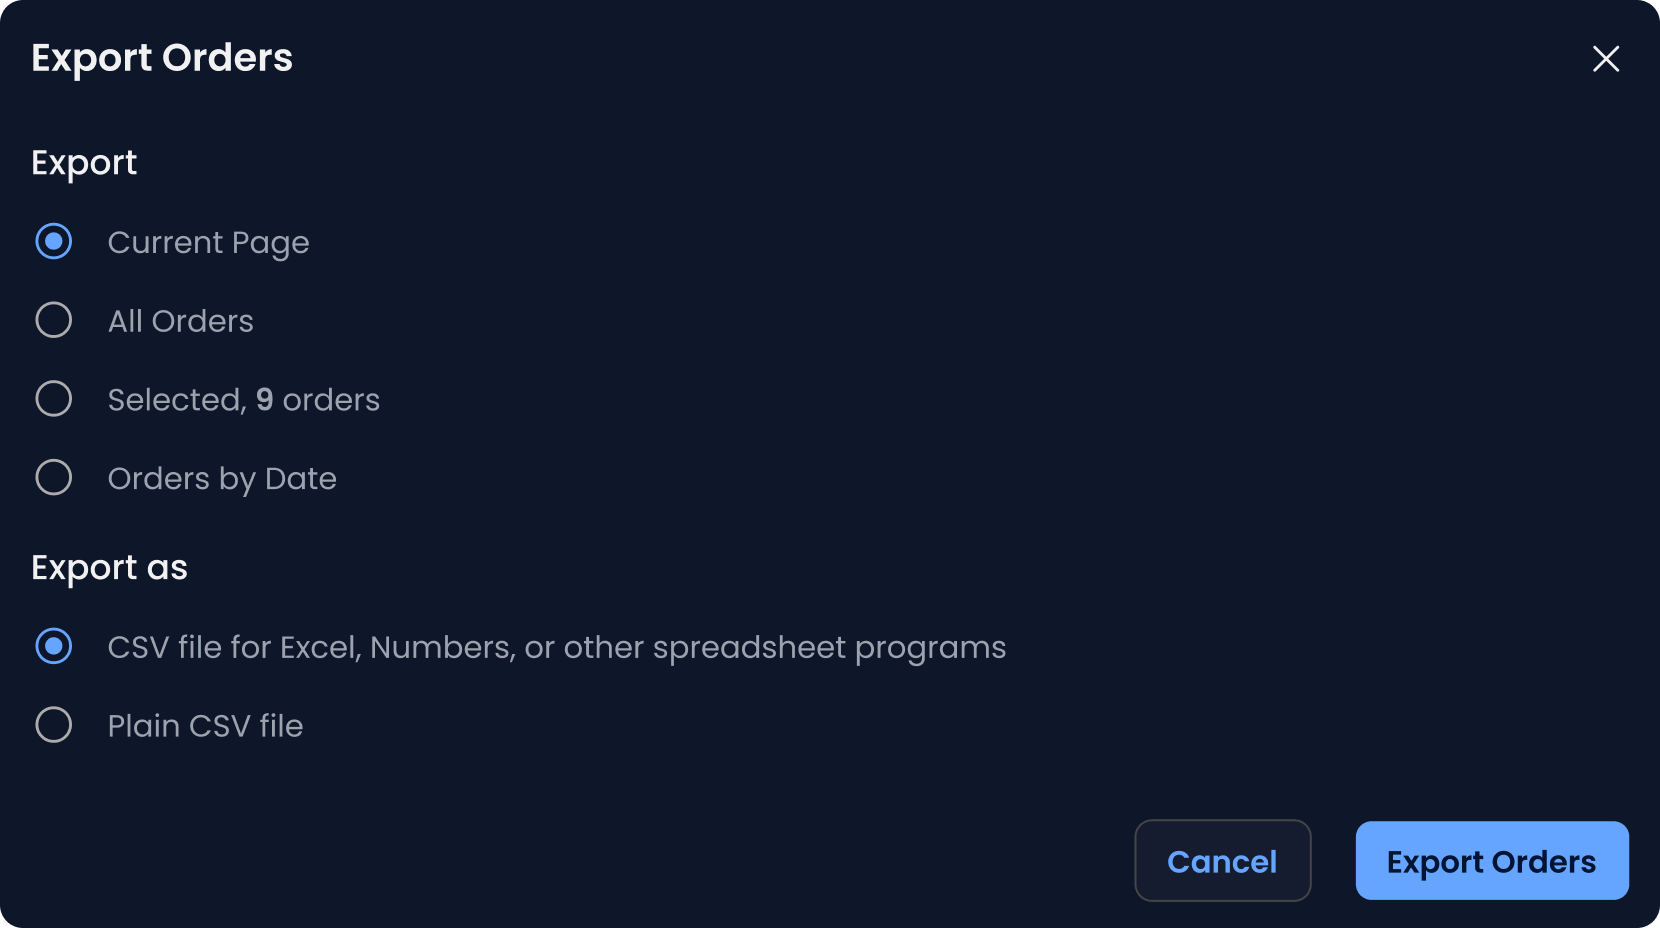Choose the All Orders radio circle
Screen dimensions: 1660x928
coord(54,320)
